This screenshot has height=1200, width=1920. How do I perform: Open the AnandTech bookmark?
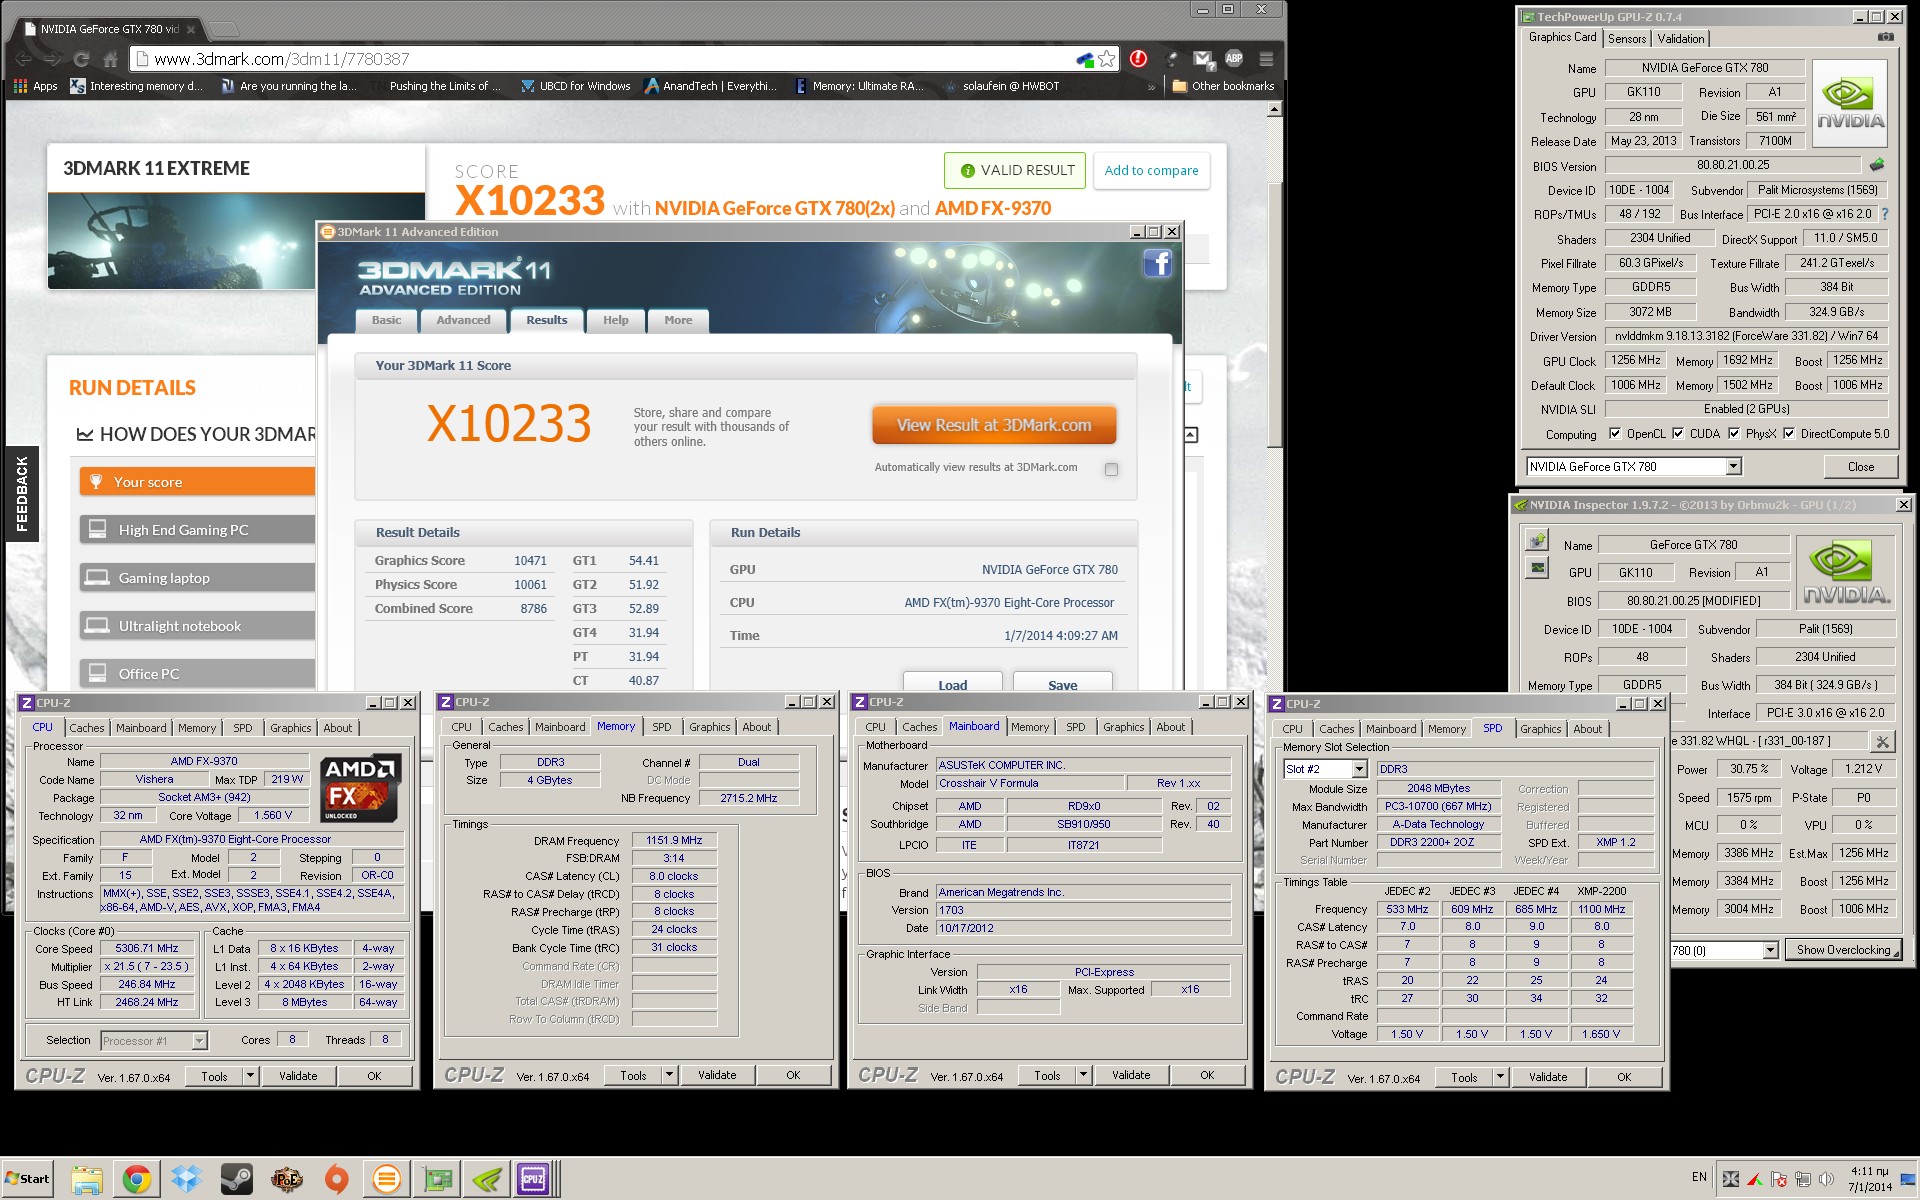pos(711,86)
